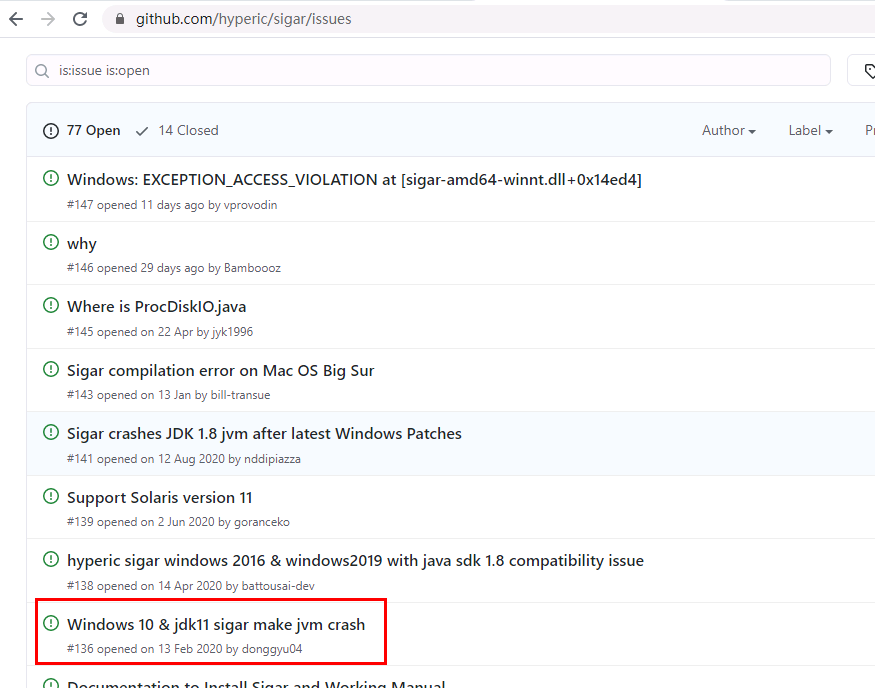Open the partially visible Projects filter dropdown
This screenshot has width=875, height=688.
pyautogui.click(x=867, y=130)
